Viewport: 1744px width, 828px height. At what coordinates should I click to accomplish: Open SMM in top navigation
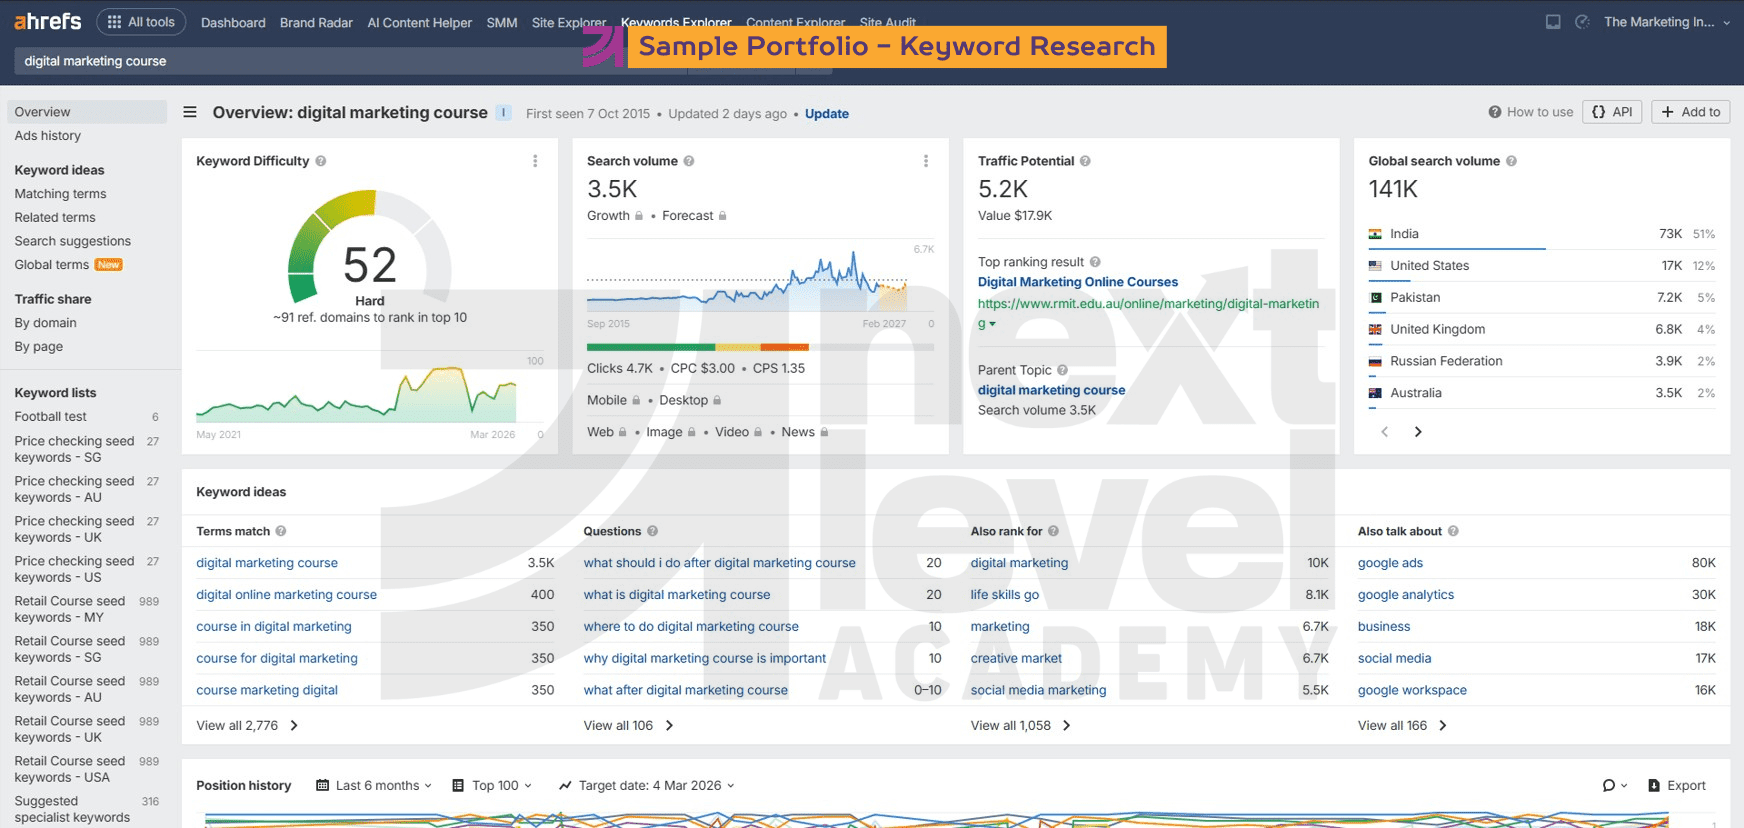click(x=502, y=23)
